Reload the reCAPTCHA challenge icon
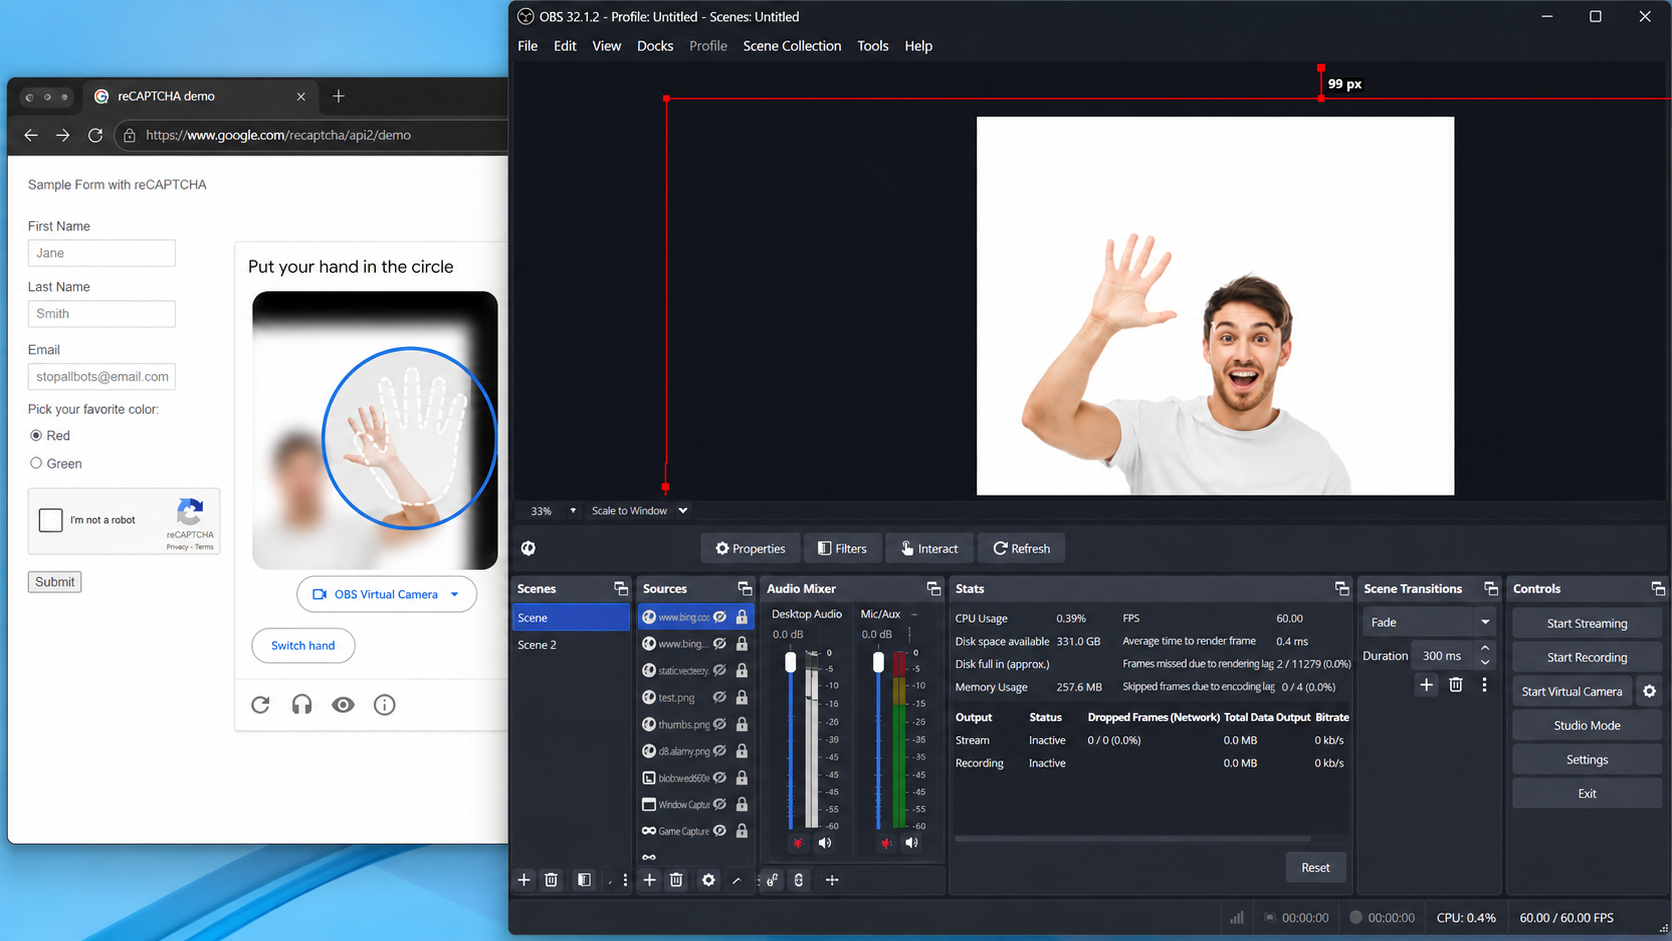This screenshot has height=941, width=1672. pos(261,705)
